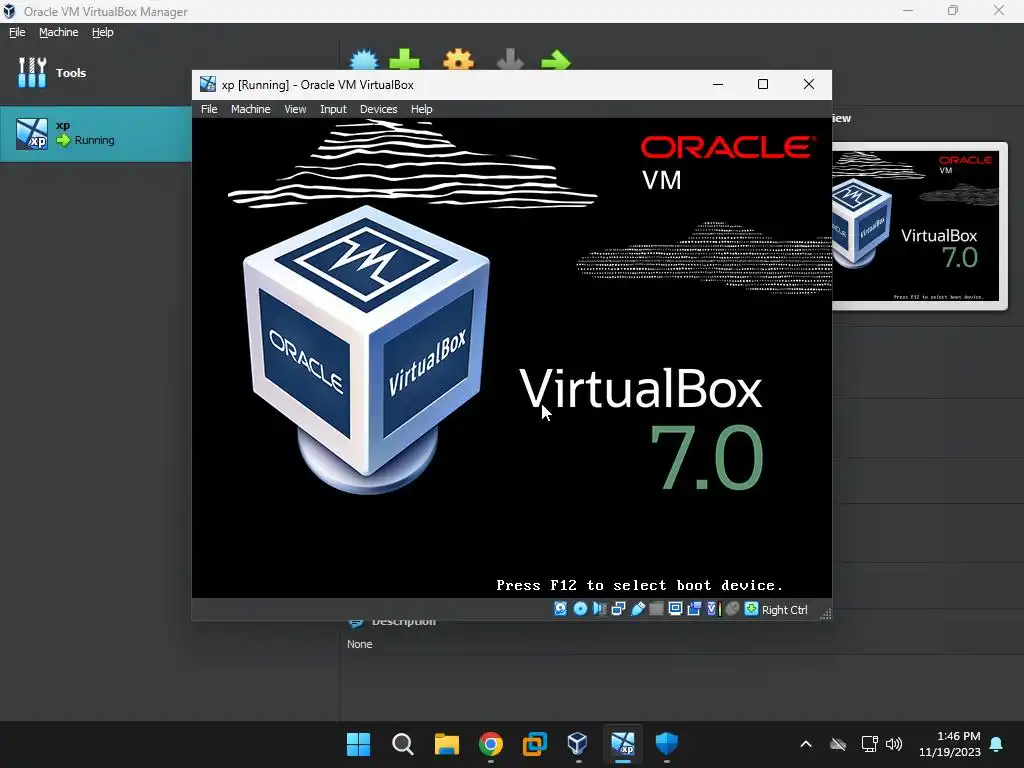Click the notification bell icon
This screenshot has height=768, width=1024.
(997, 744)
